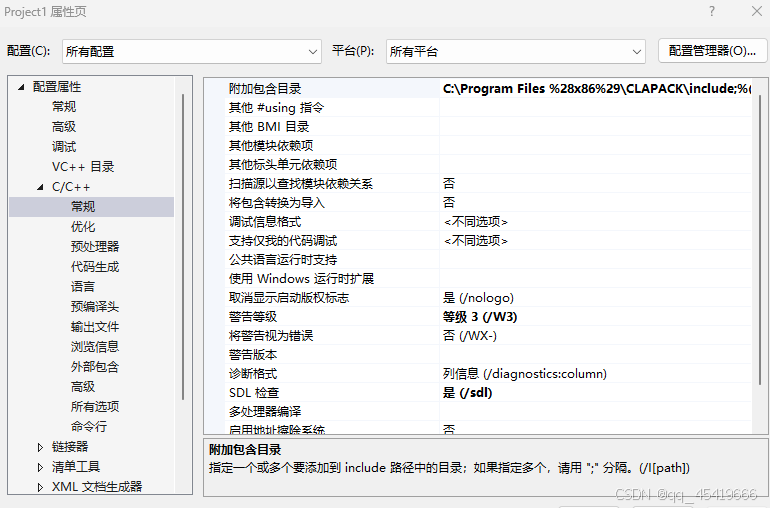Open the 平台(P) dropdown showing 所有平台
This screenshot has width=770, height=508.
point(516,52)
